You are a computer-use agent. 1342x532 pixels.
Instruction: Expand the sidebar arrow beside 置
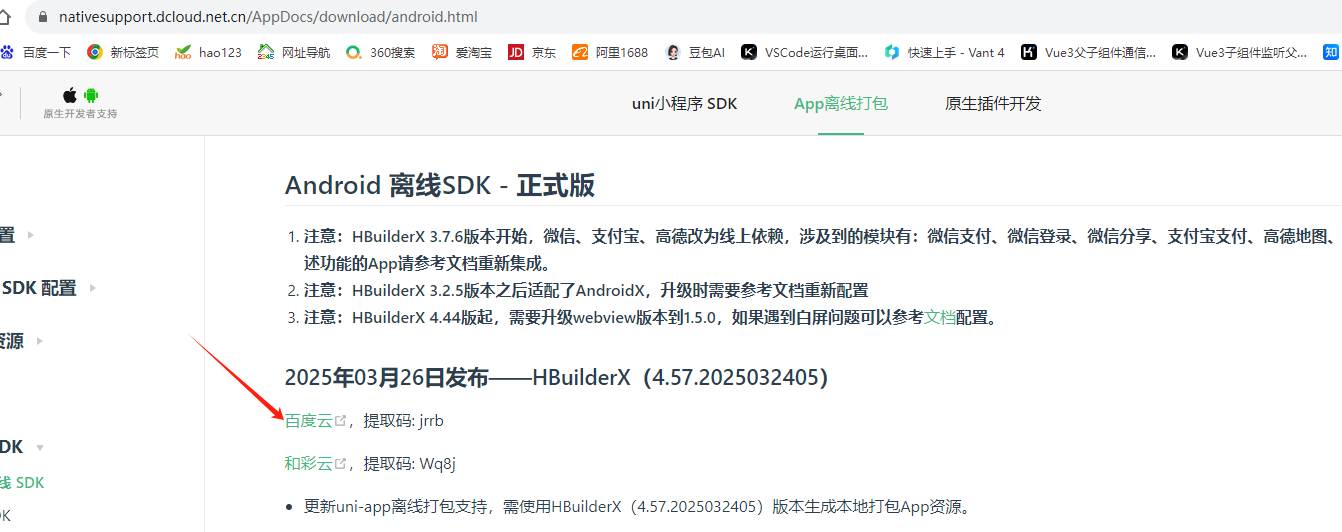tap(31, 235)
